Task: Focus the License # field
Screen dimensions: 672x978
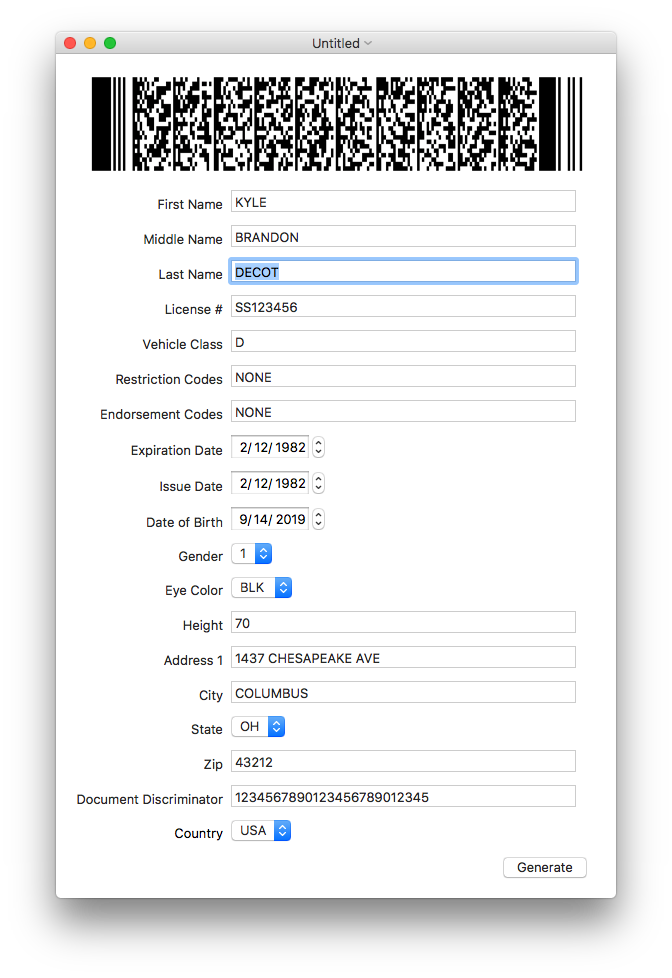Action: pyautogui.click(x=403, y=307)
